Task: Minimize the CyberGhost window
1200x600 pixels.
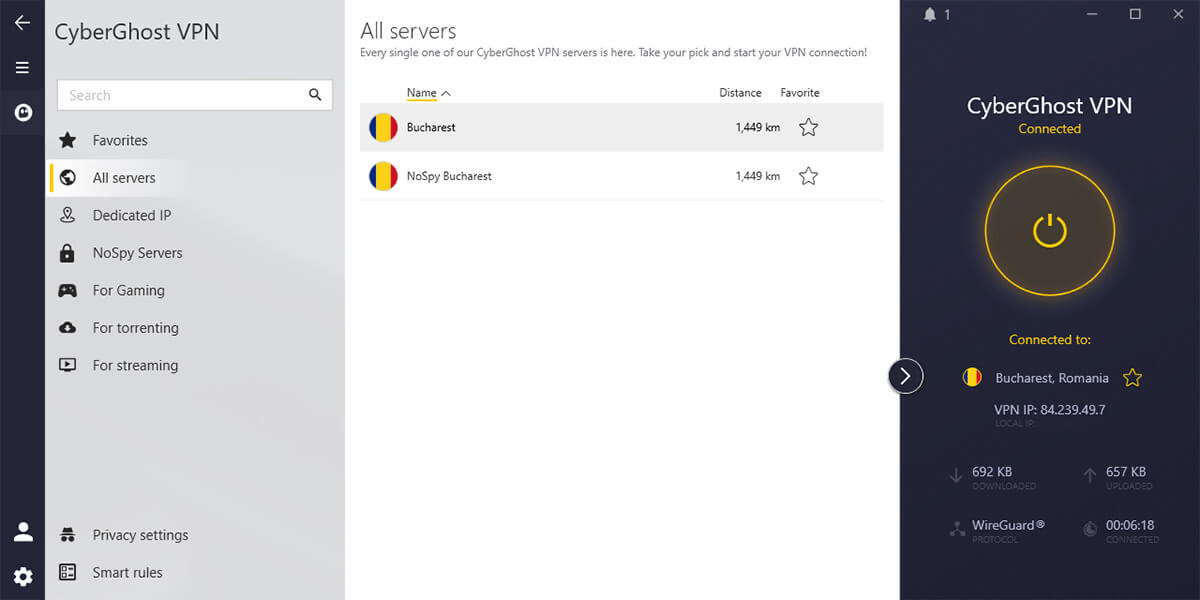Action: tap(1091, 14)
